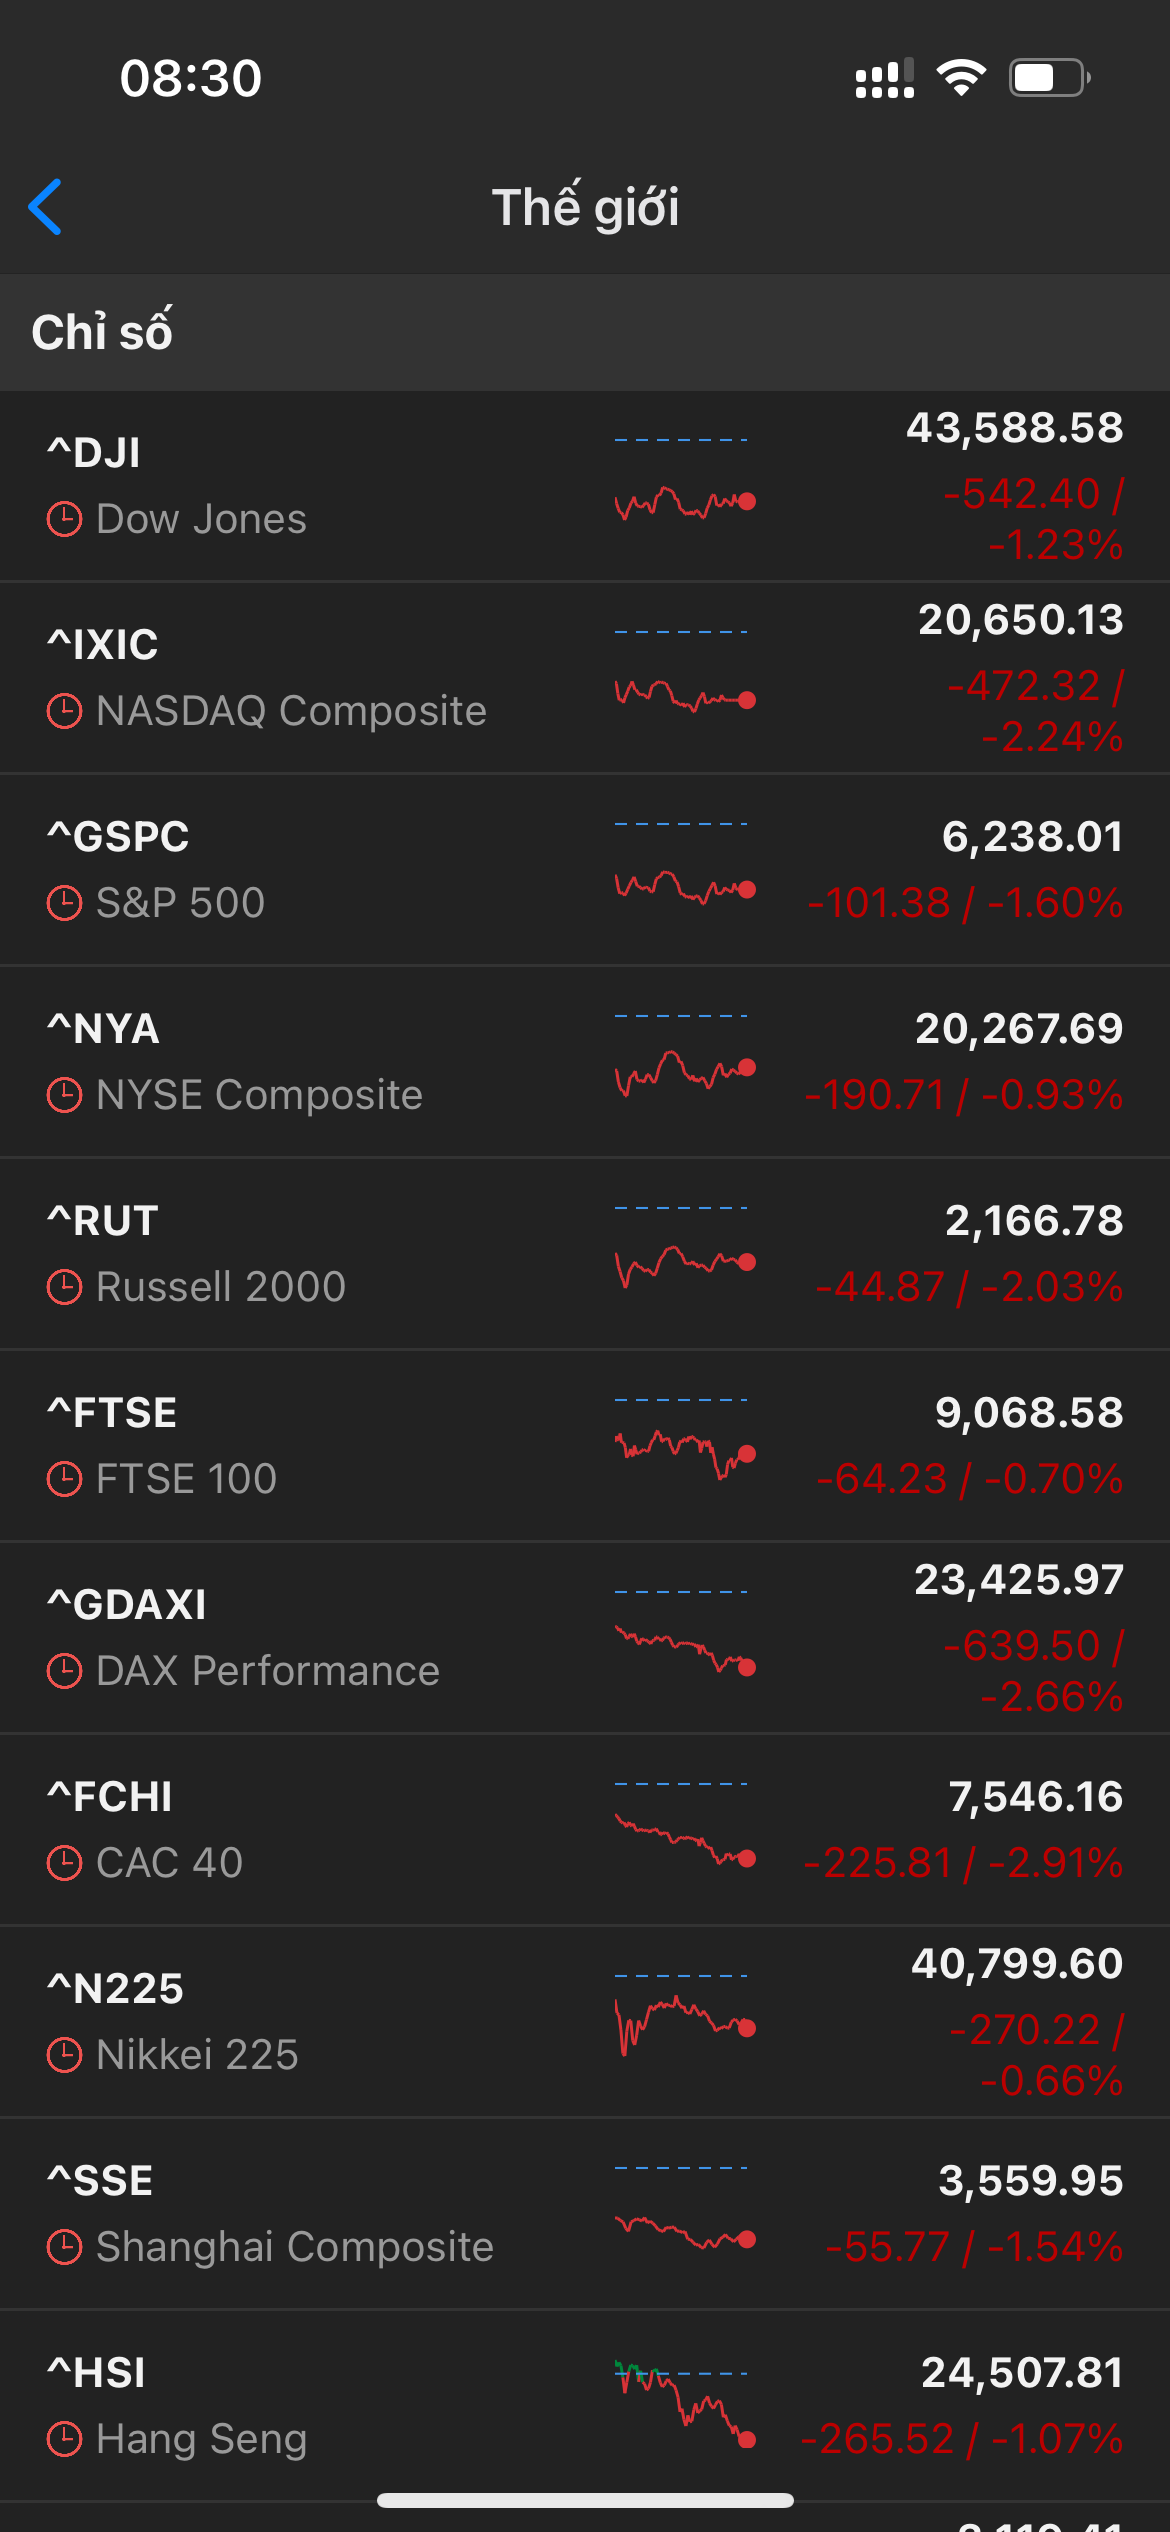Tap the Chỉ số section header
Image resolution: width=1170 pixels, height=2532 pixels.
pyautogui.click(x=102, y=332)
